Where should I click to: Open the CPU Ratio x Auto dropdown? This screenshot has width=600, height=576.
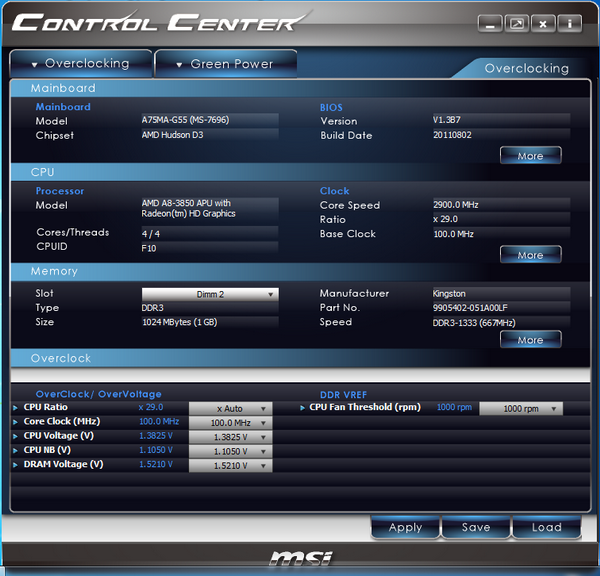click(x=230, y=408)
